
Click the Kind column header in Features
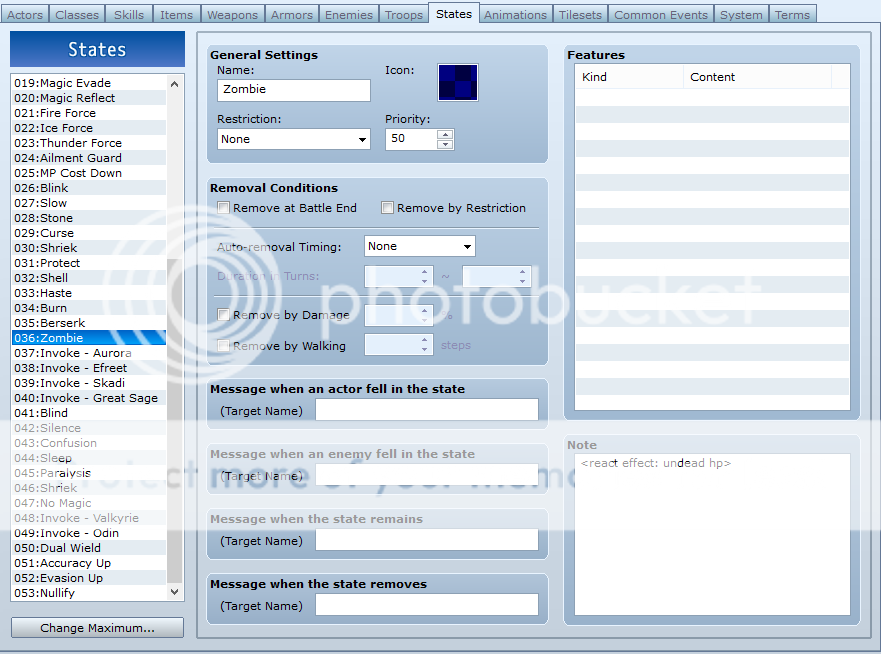coord(628,77)
